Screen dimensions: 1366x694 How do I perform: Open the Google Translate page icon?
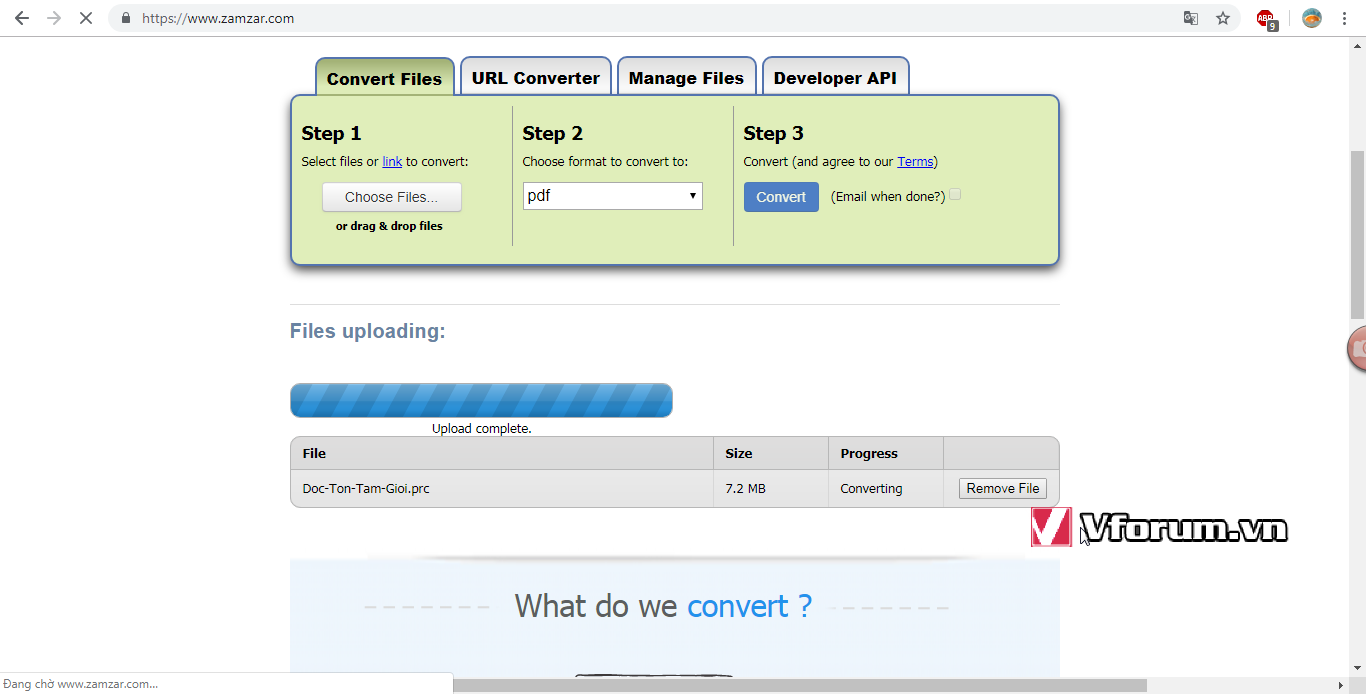click(1191, 18)
